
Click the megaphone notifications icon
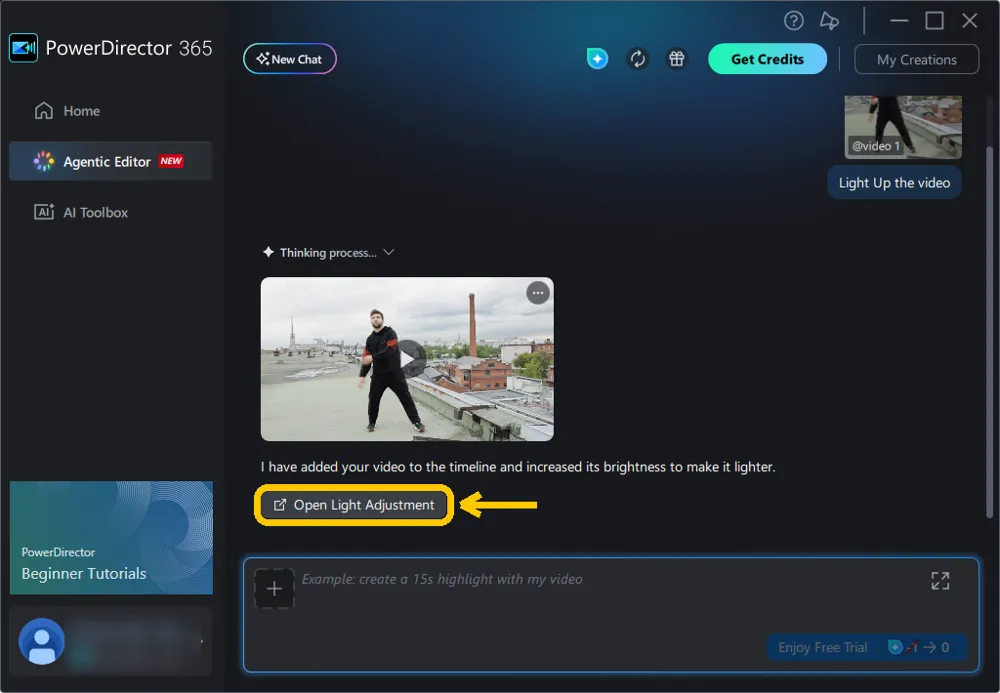[x=829, y=21]
